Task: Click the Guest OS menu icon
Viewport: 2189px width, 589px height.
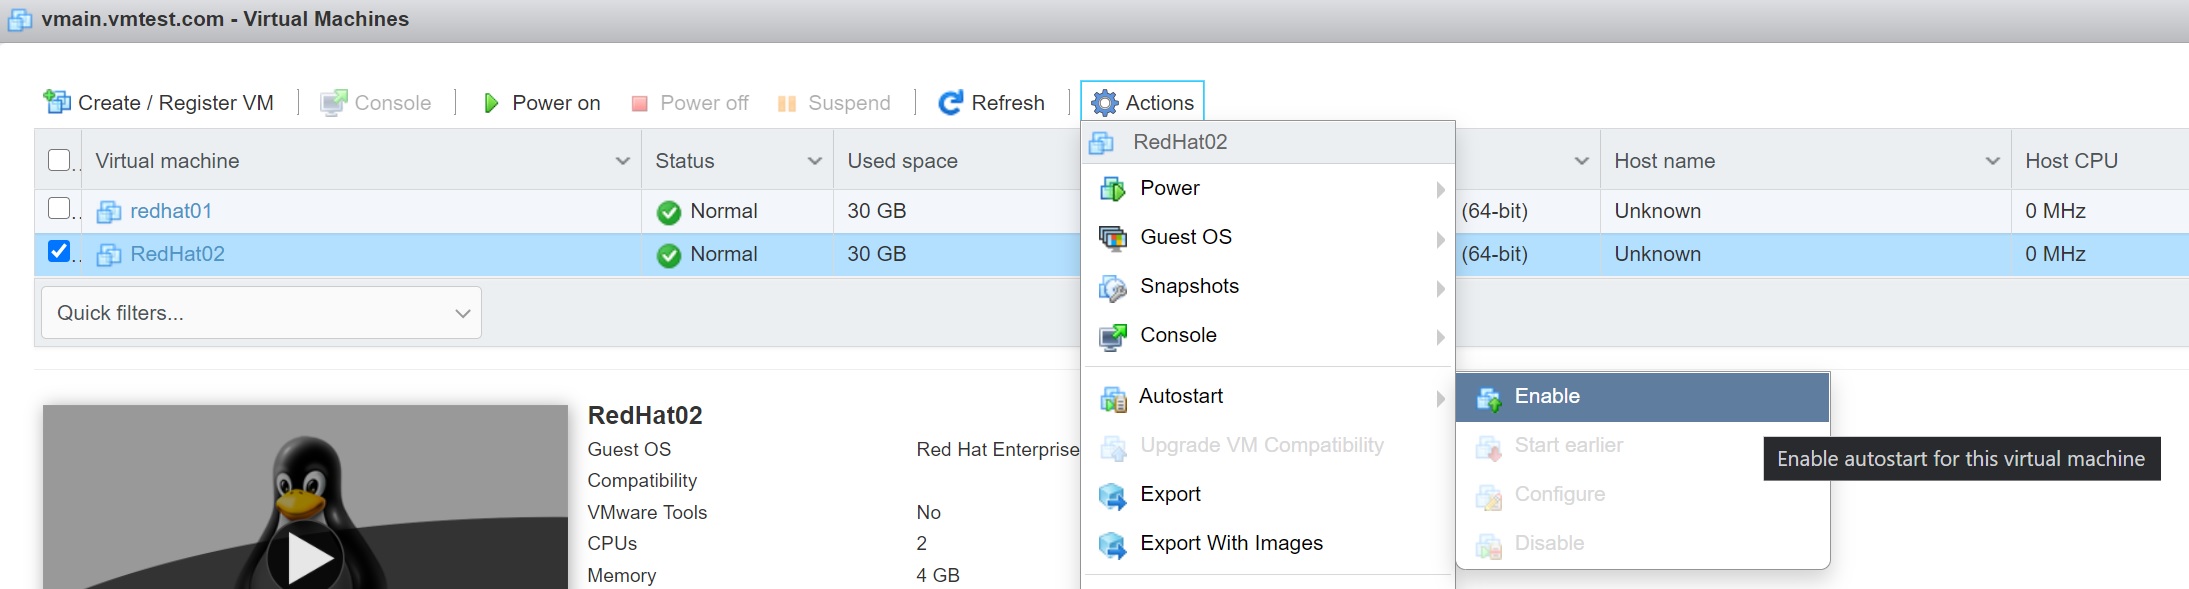Action: click(1112, 238)
